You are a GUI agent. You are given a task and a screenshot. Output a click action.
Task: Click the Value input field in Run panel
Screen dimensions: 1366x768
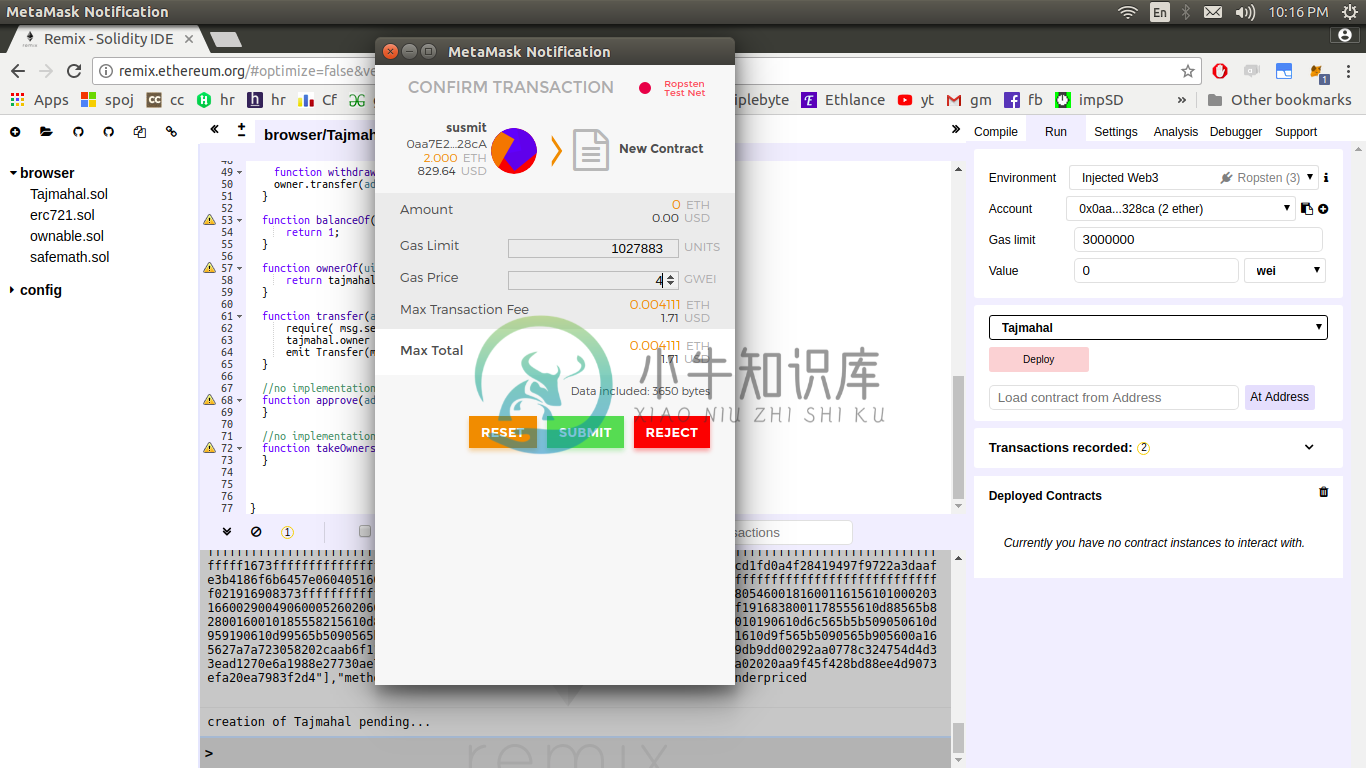1156,270
